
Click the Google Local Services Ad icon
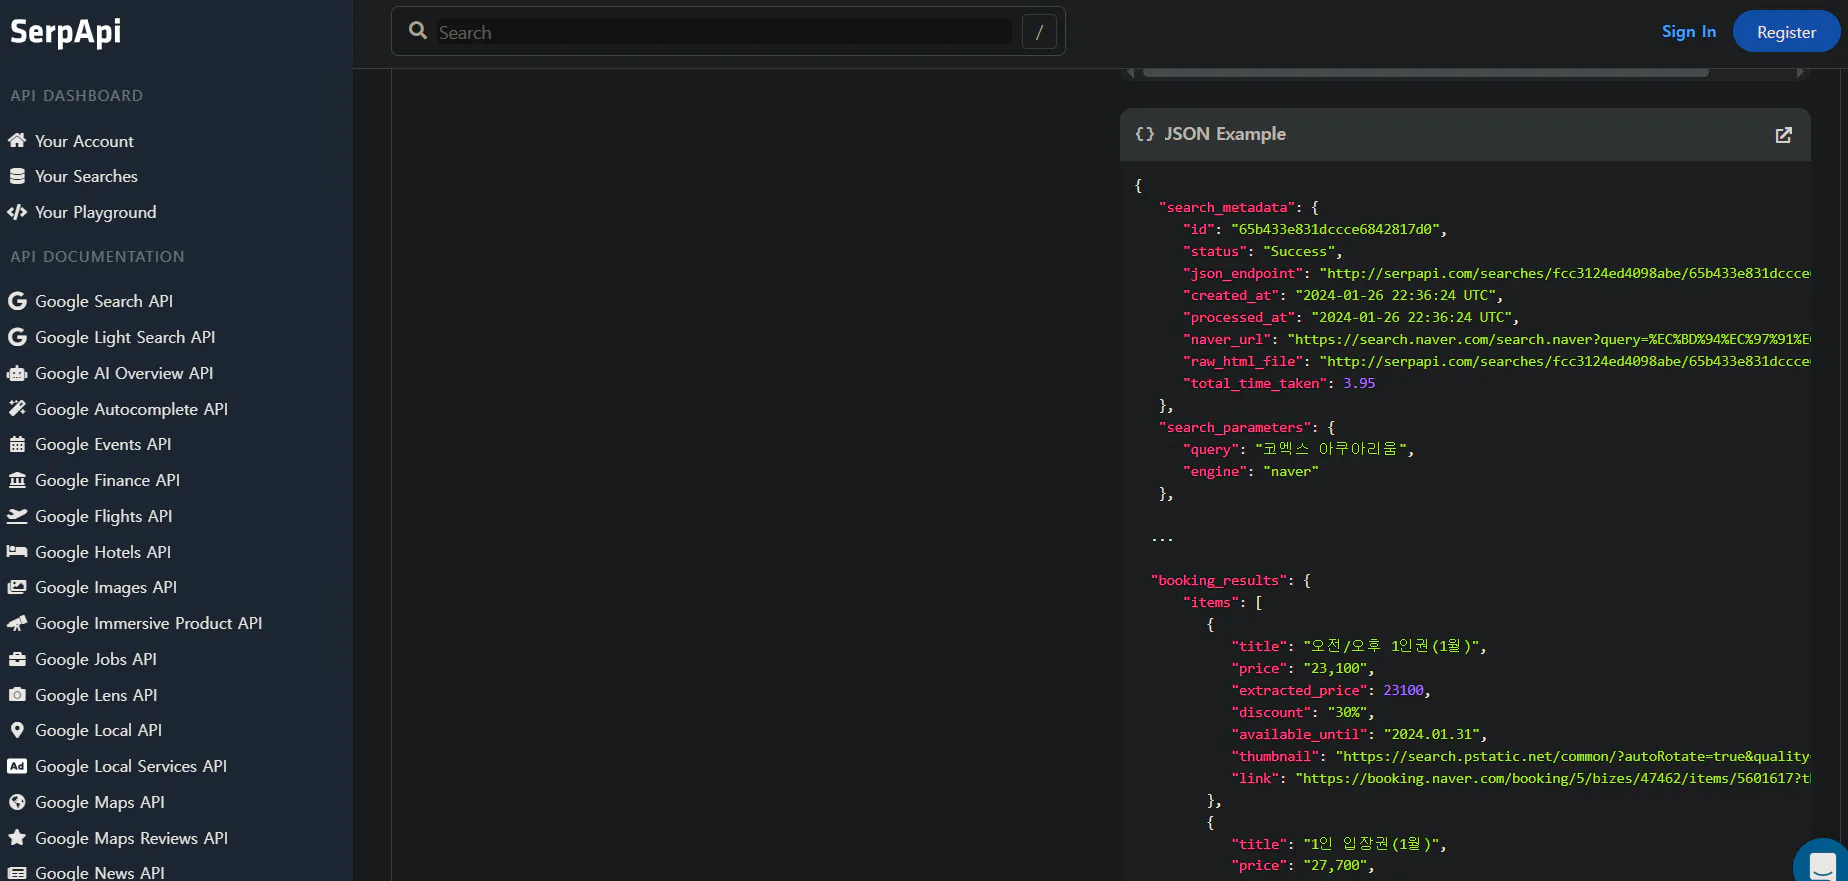[x=17, y=766]
